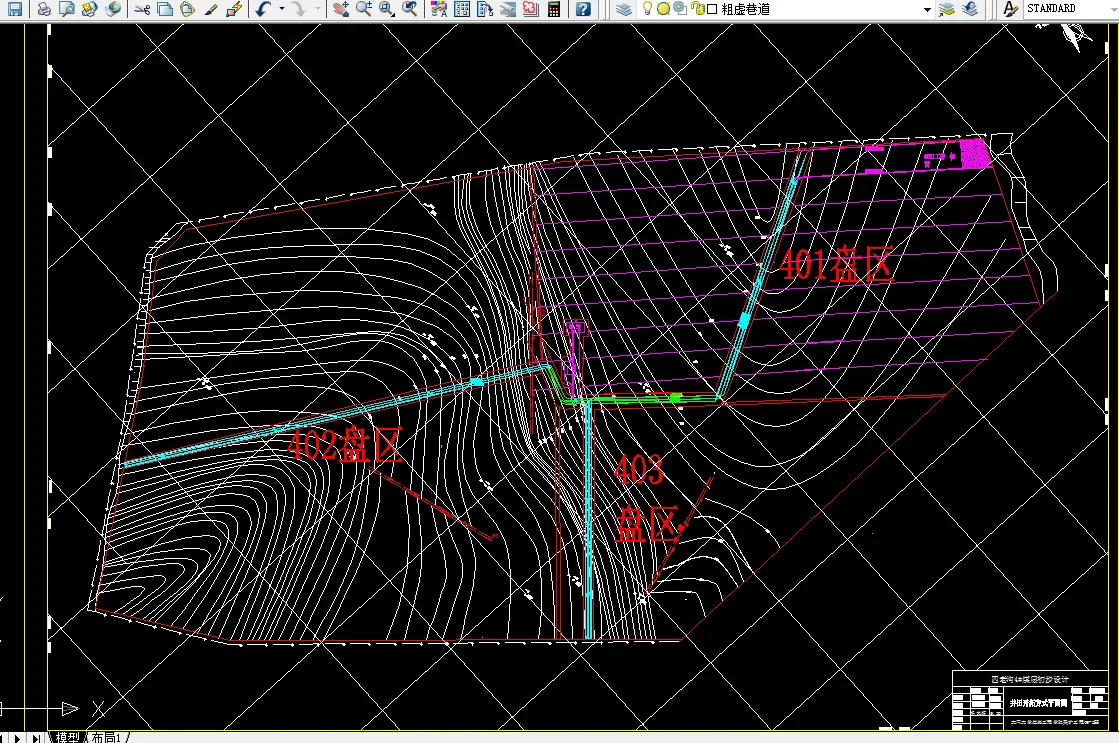Click the Plot printer icon

click(x=44, y=9)
